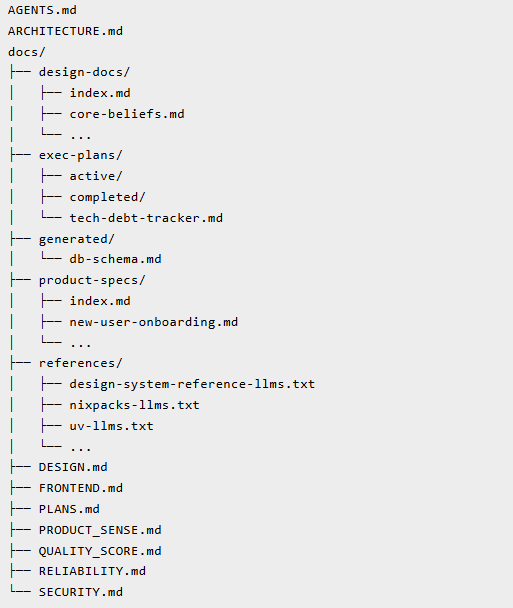Screen dimensions: 513x608
Task: Expand the design-docs/ folder
Action: [84, 72]
